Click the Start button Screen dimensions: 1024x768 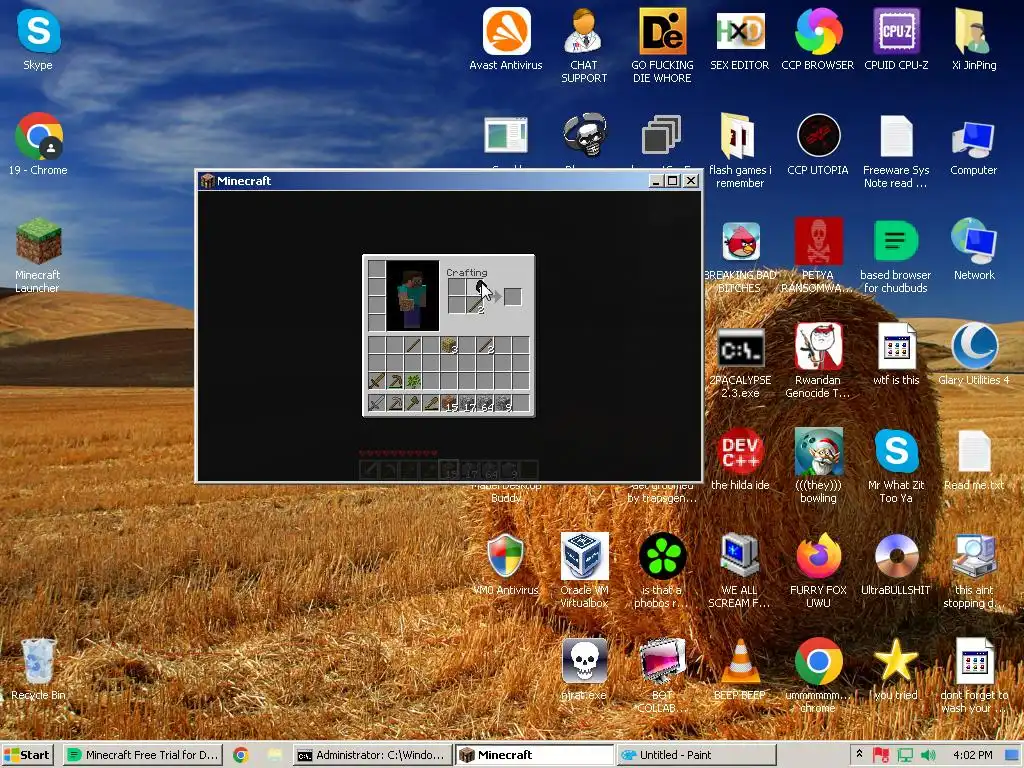(27, 755)
